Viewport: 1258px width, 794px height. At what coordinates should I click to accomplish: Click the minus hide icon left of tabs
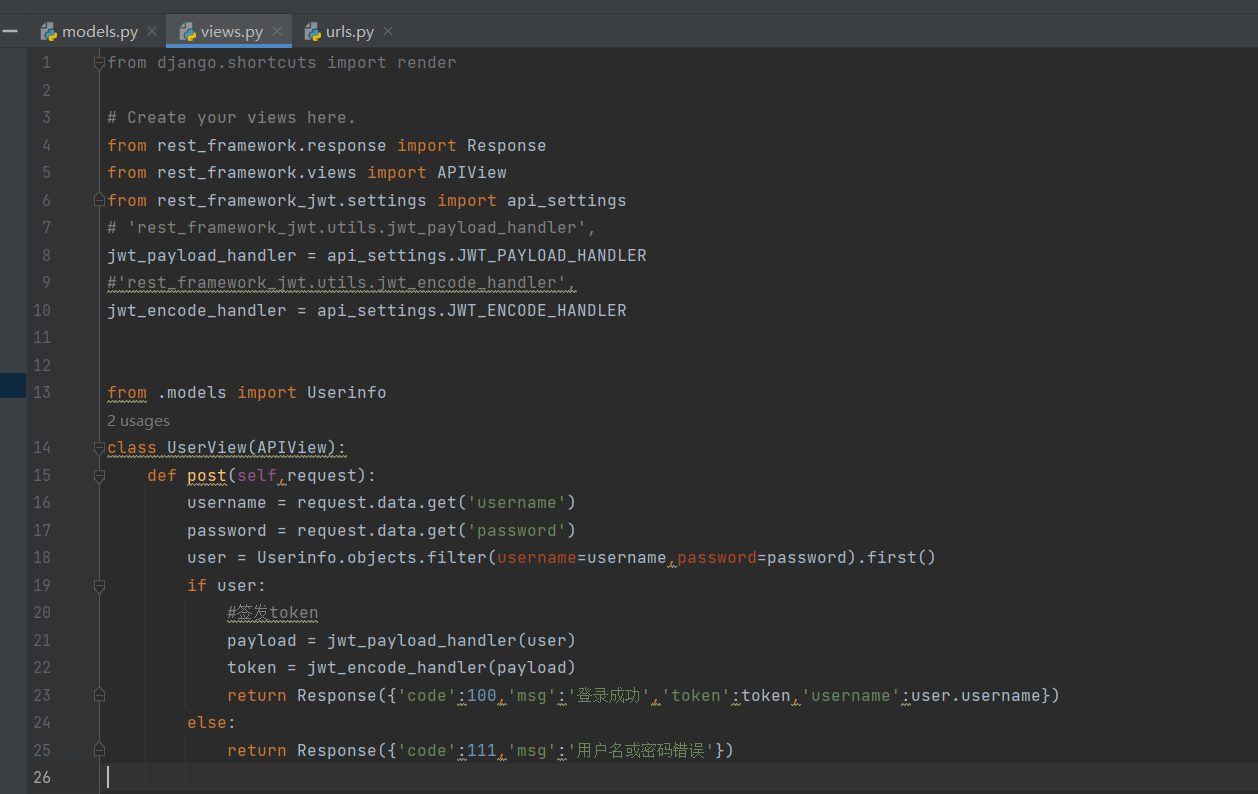10,31
